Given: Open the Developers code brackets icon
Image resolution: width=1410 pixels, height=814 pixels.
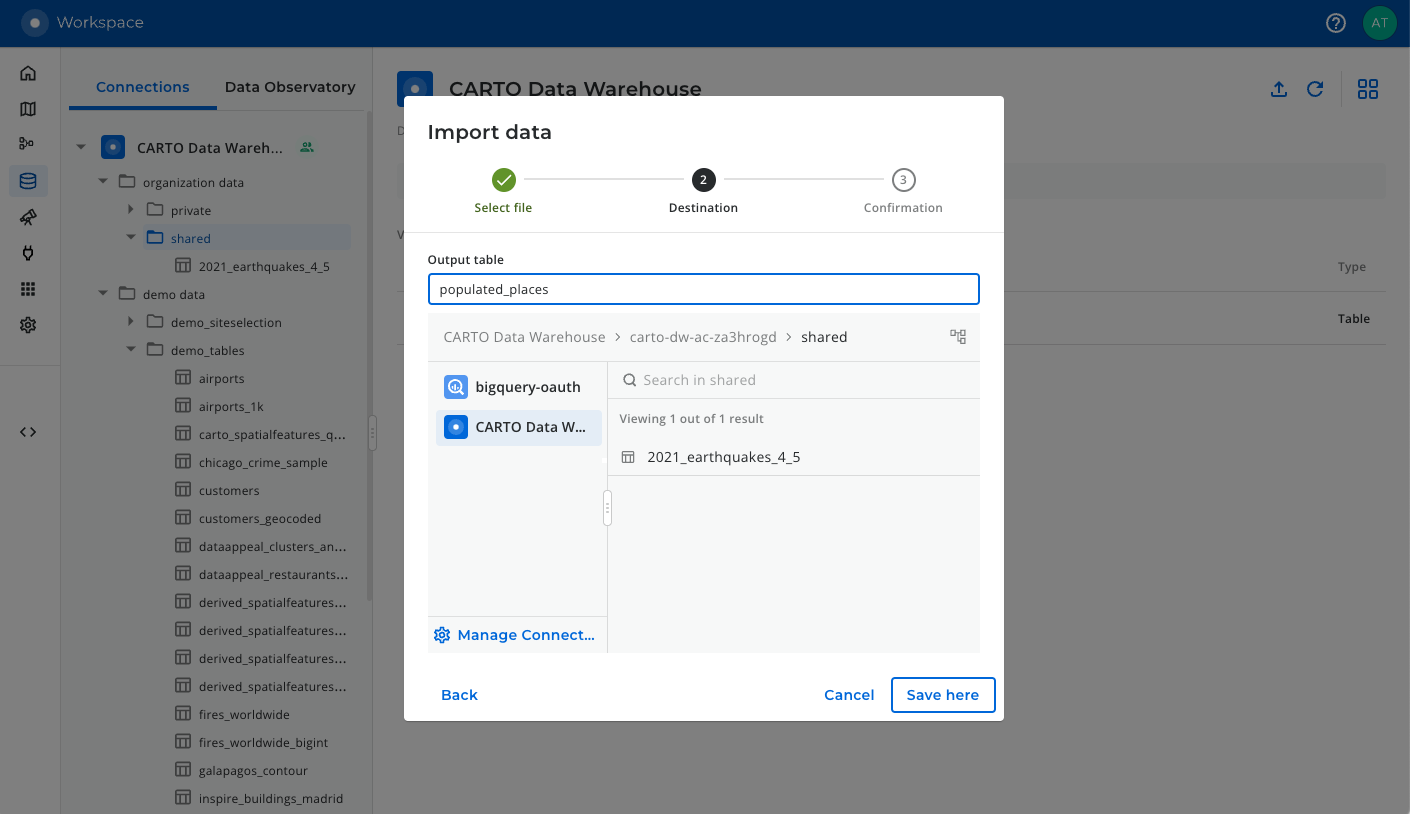Looking at the screenshot, I should pos(28,432).
